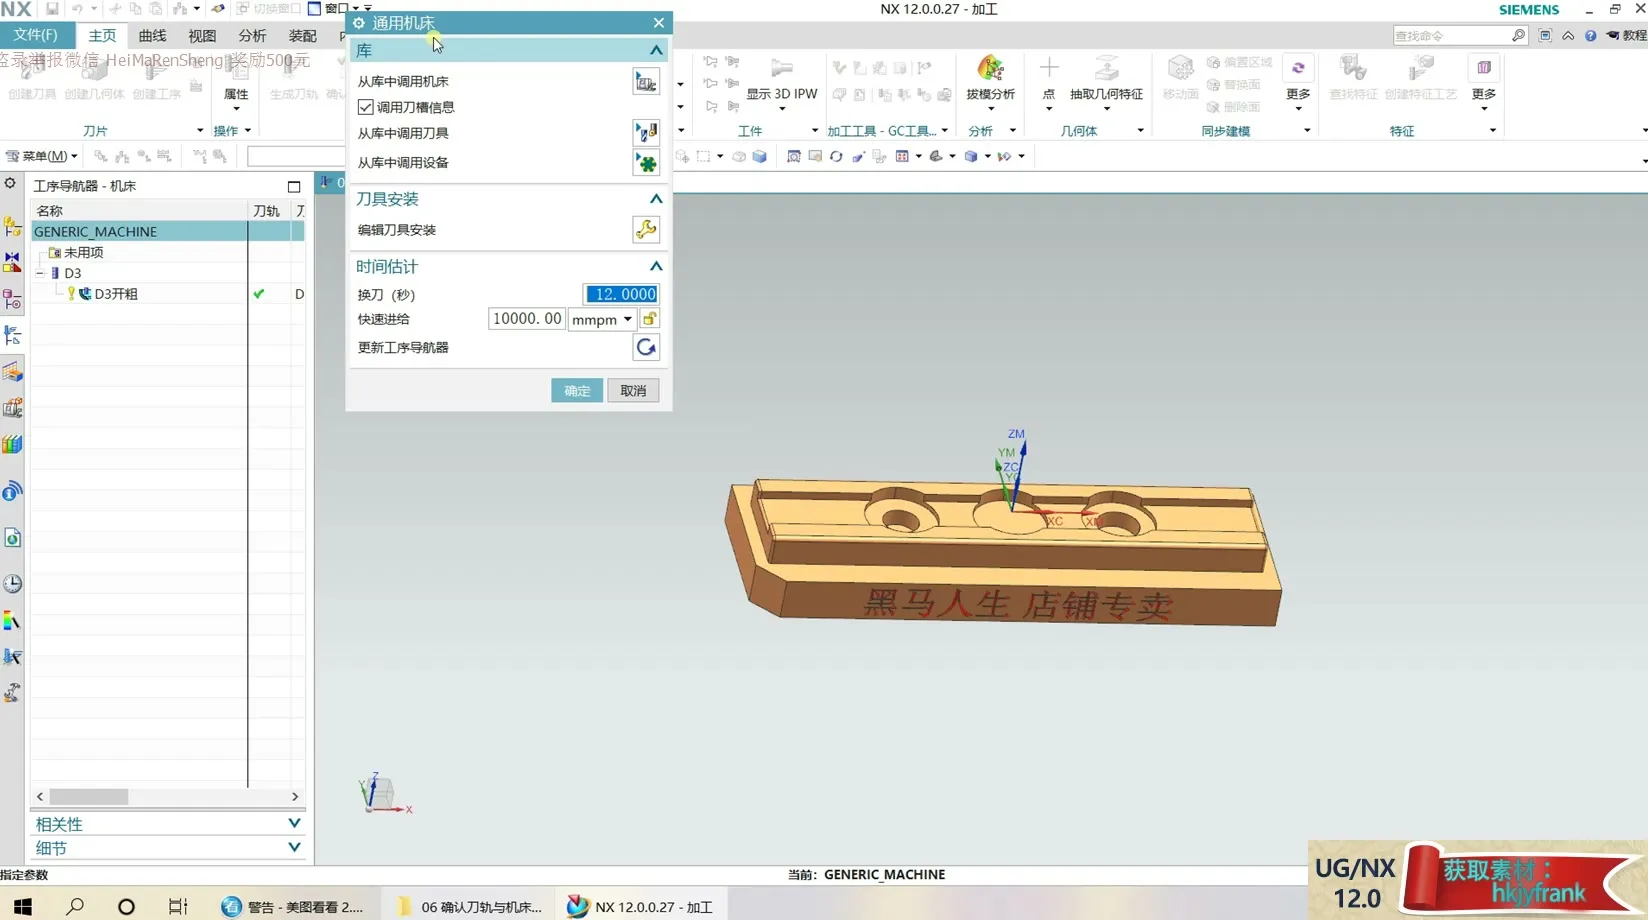Click the update operation navigator refresh icon
The image size is (1648, 920).
pos(646,348)
